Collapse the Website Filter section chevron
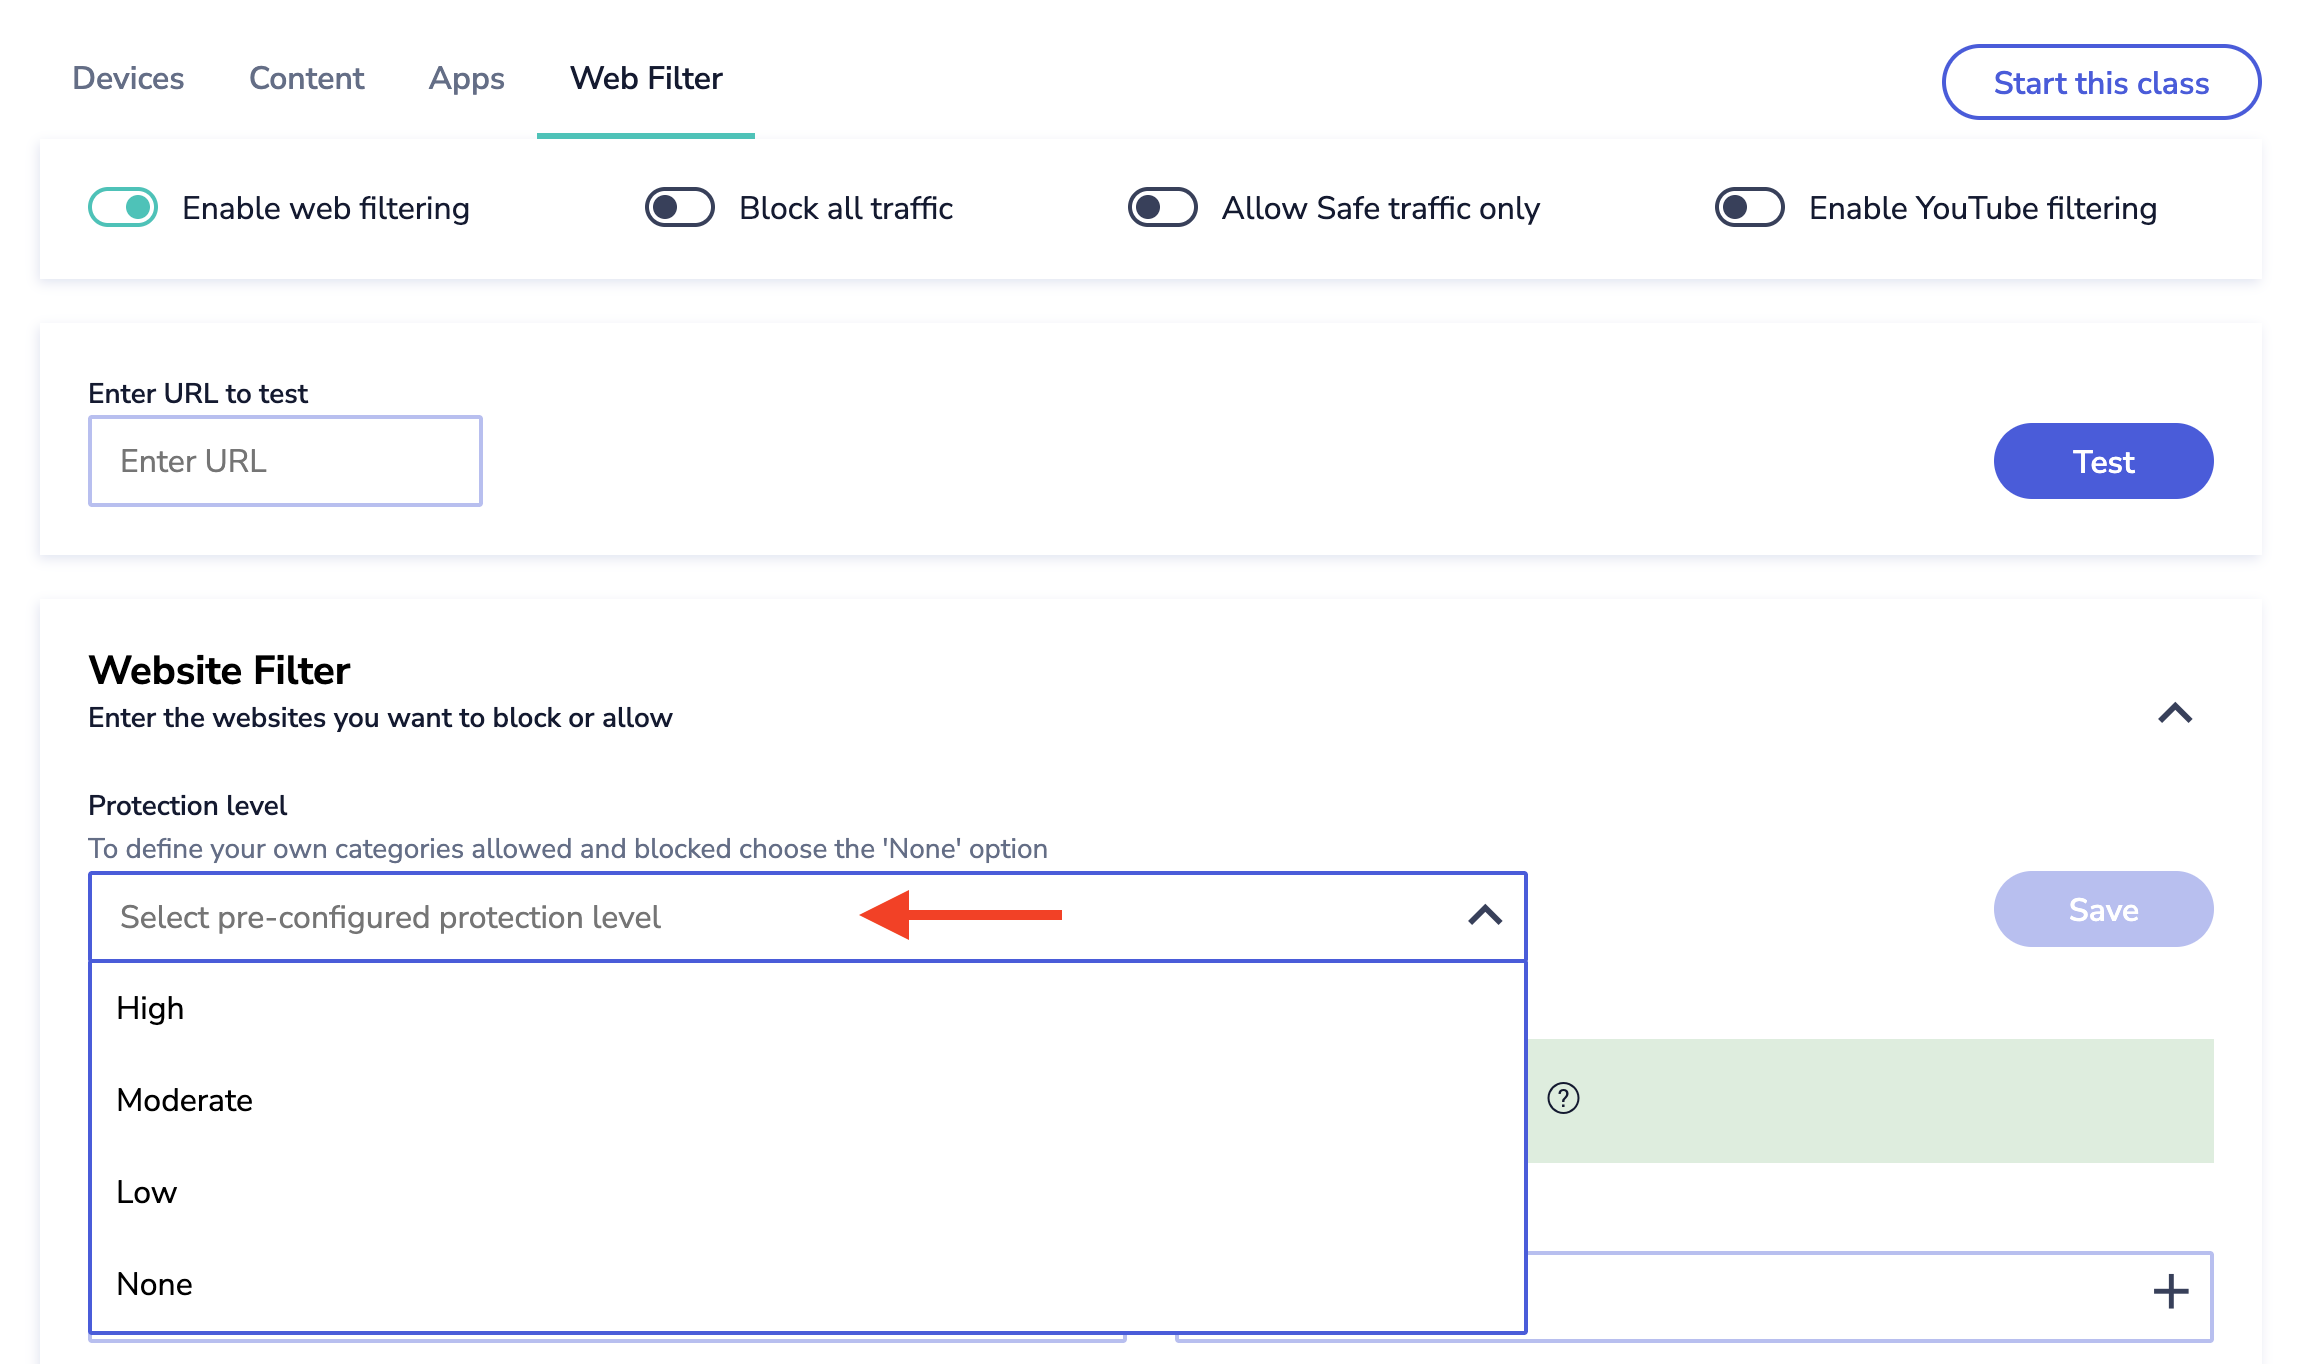The height and width of the screenshot is (1364, 2304). (2175, 713)
